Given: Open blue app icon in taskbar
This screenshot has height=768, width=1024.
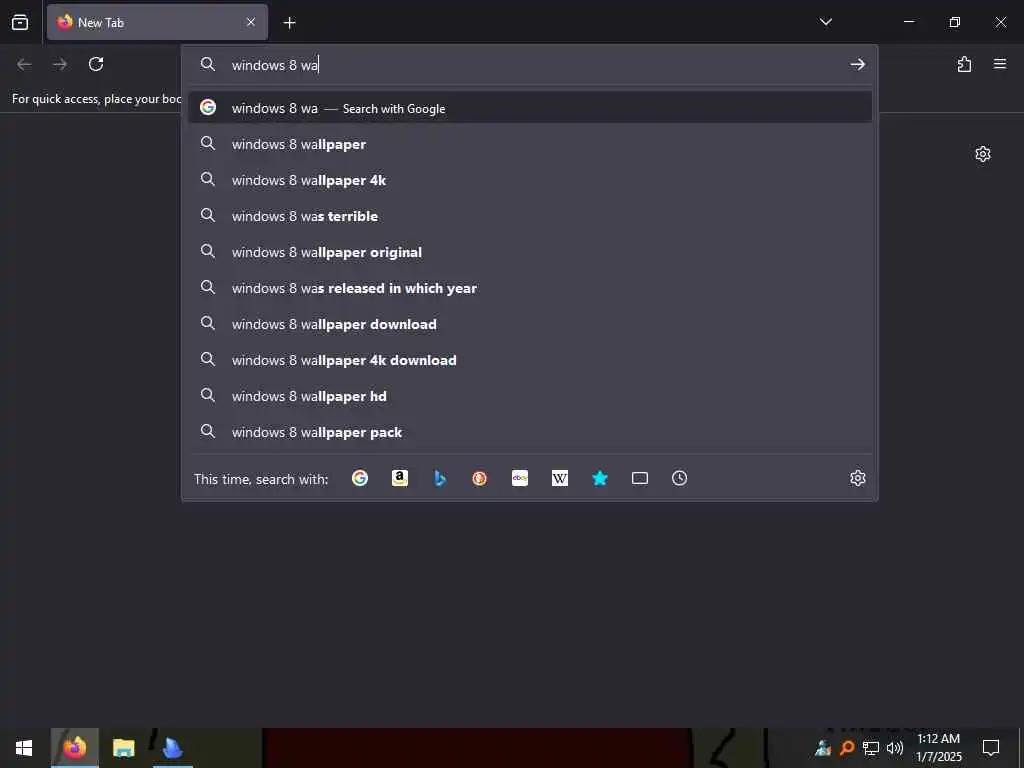Looking at the screenshot, I should 172,748.
